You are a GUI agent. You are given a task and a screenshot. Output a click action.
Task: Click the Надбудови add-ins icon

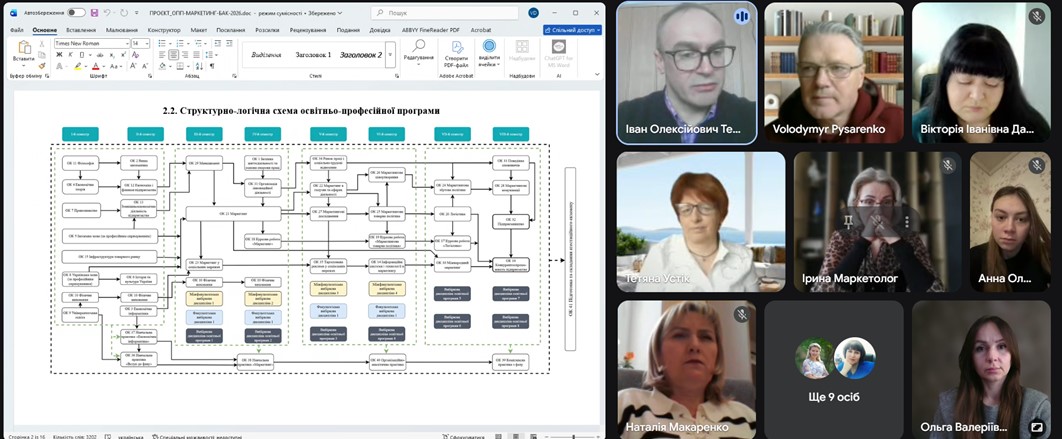tap(521, 52)
